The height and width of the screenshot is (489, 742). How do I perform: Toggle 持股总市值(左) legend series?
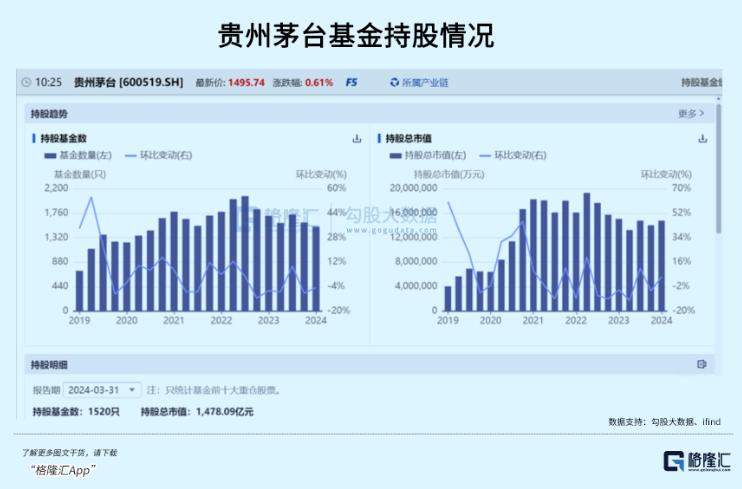pyautogui.click(x=428, y=155)
